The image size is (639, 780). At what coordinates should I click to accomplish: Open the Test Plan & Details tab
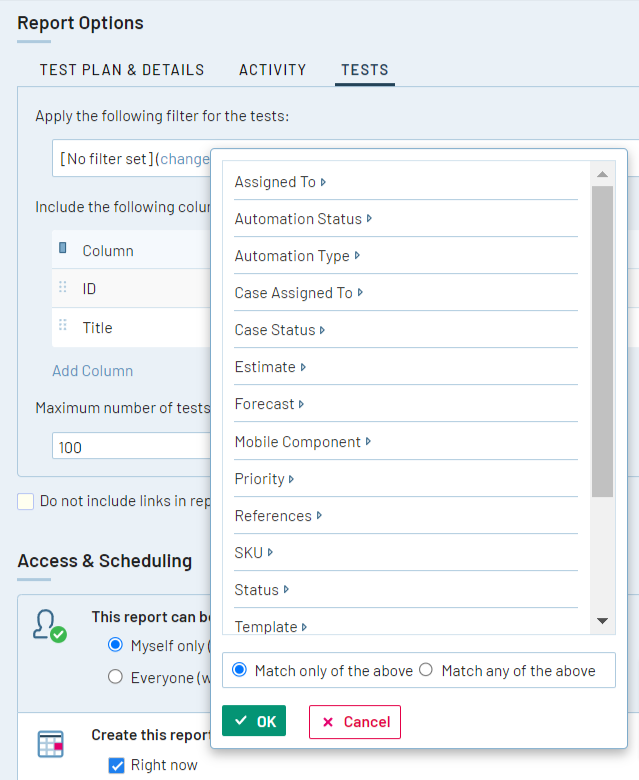[x=122, y=70]
